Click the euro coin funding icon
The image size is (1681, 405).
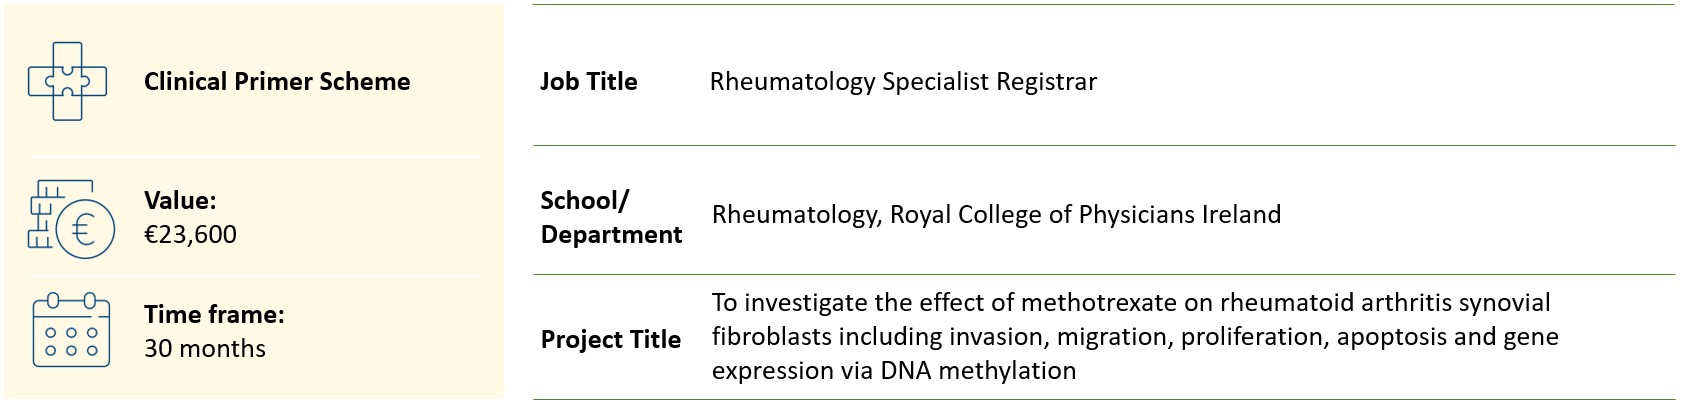click(x=71, y=219)
